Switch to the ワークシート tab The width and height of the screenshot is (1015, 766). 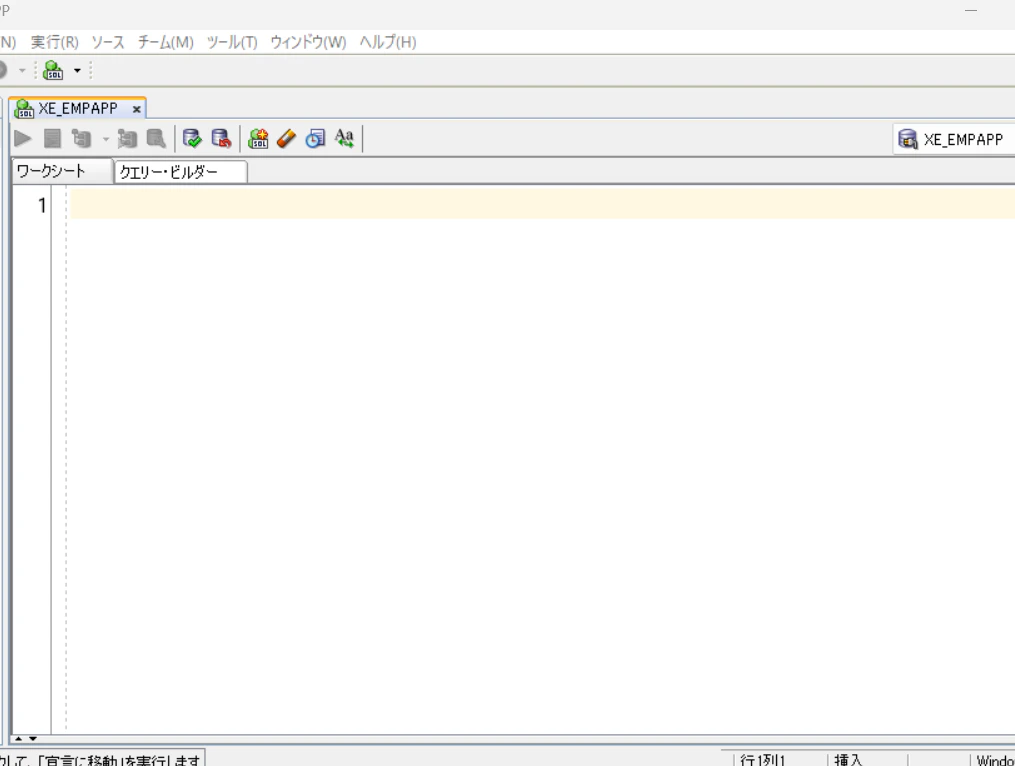62,172
